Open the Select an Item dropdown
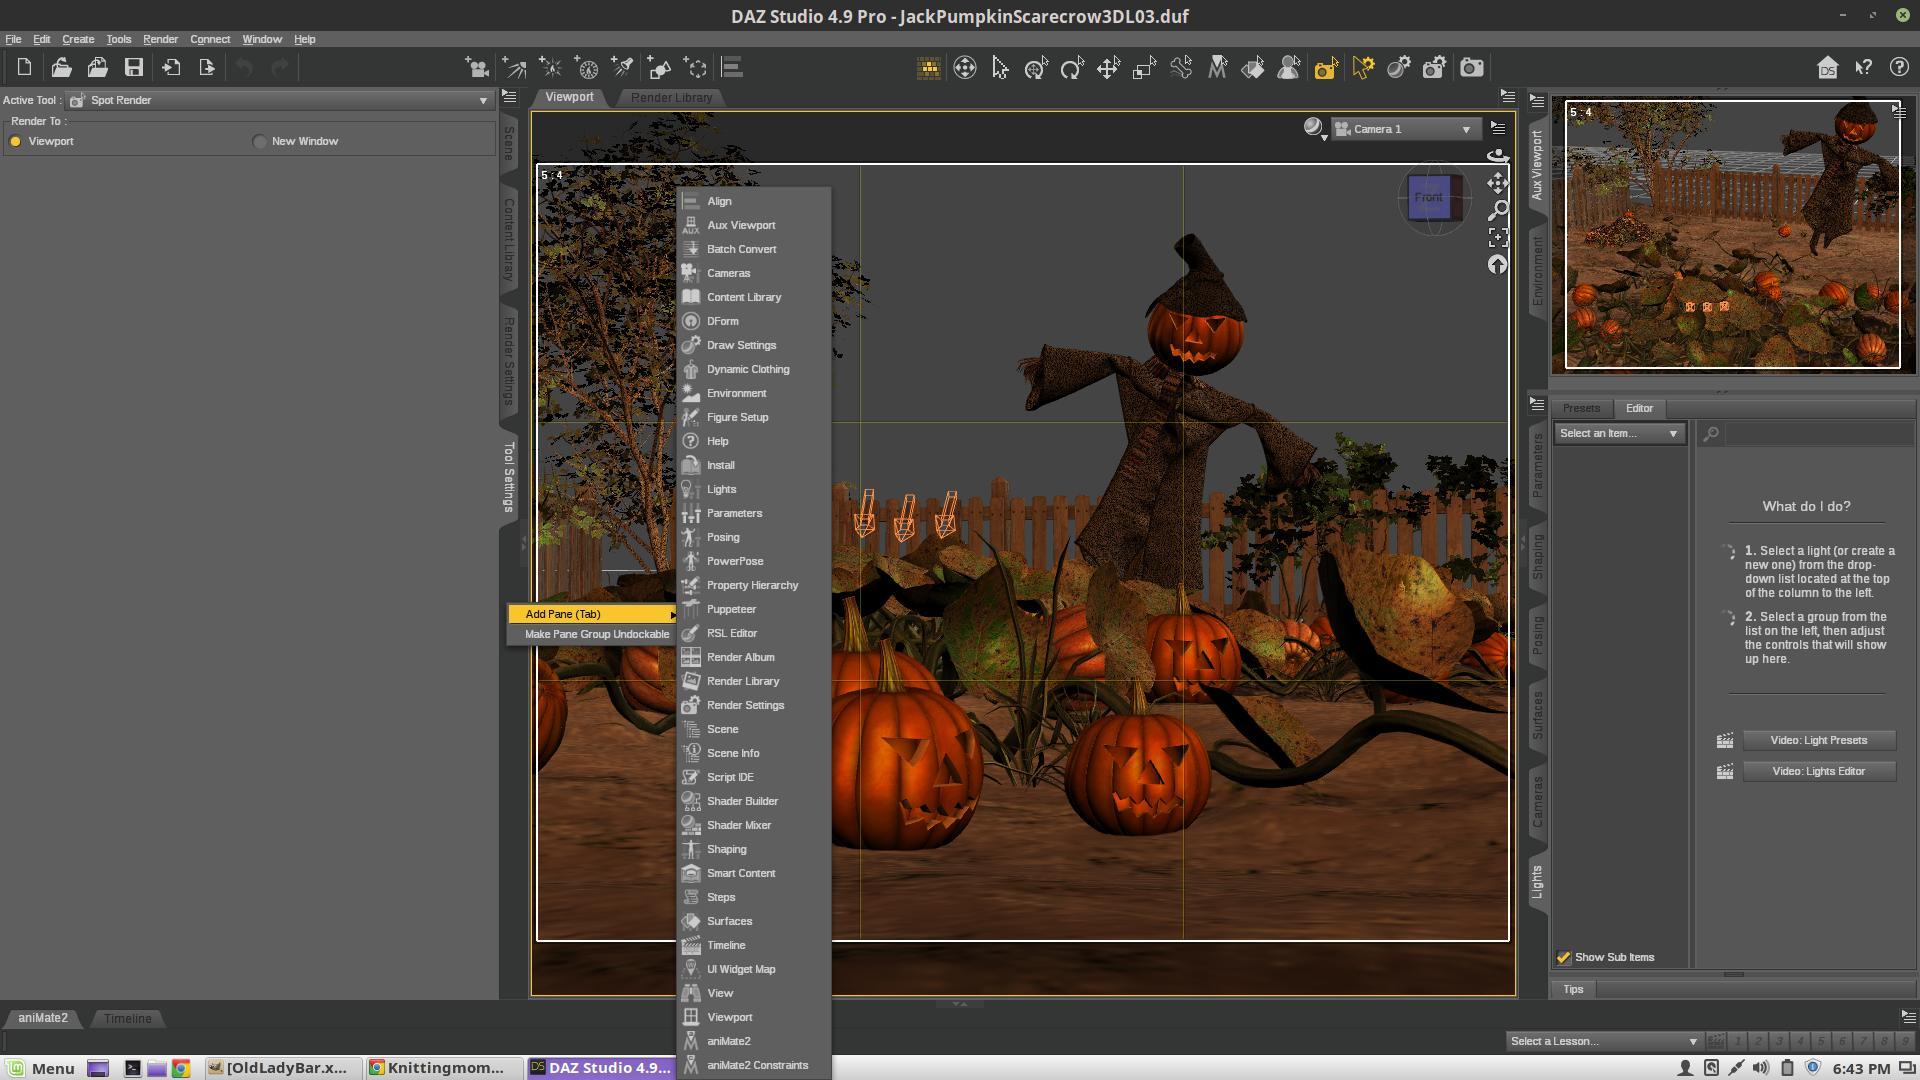1920x1080 pixels. pos(1618,434)
